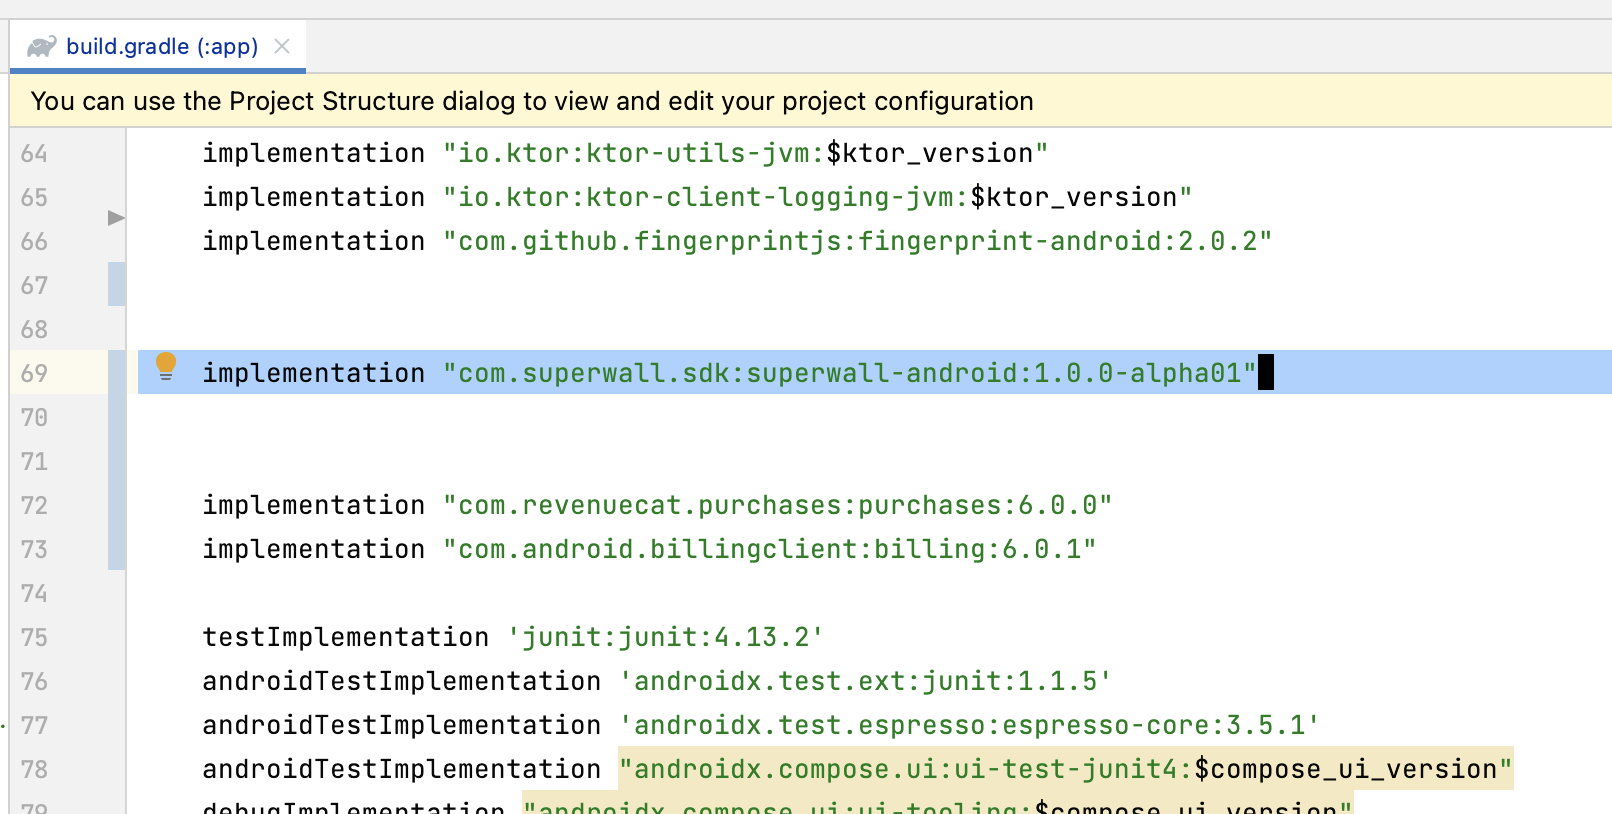Viewport: 1612px width, 814px height.
Task: Click the androidx.test.ext:junit:1.1.5 dependency
Action: click(x=865, y=681)
